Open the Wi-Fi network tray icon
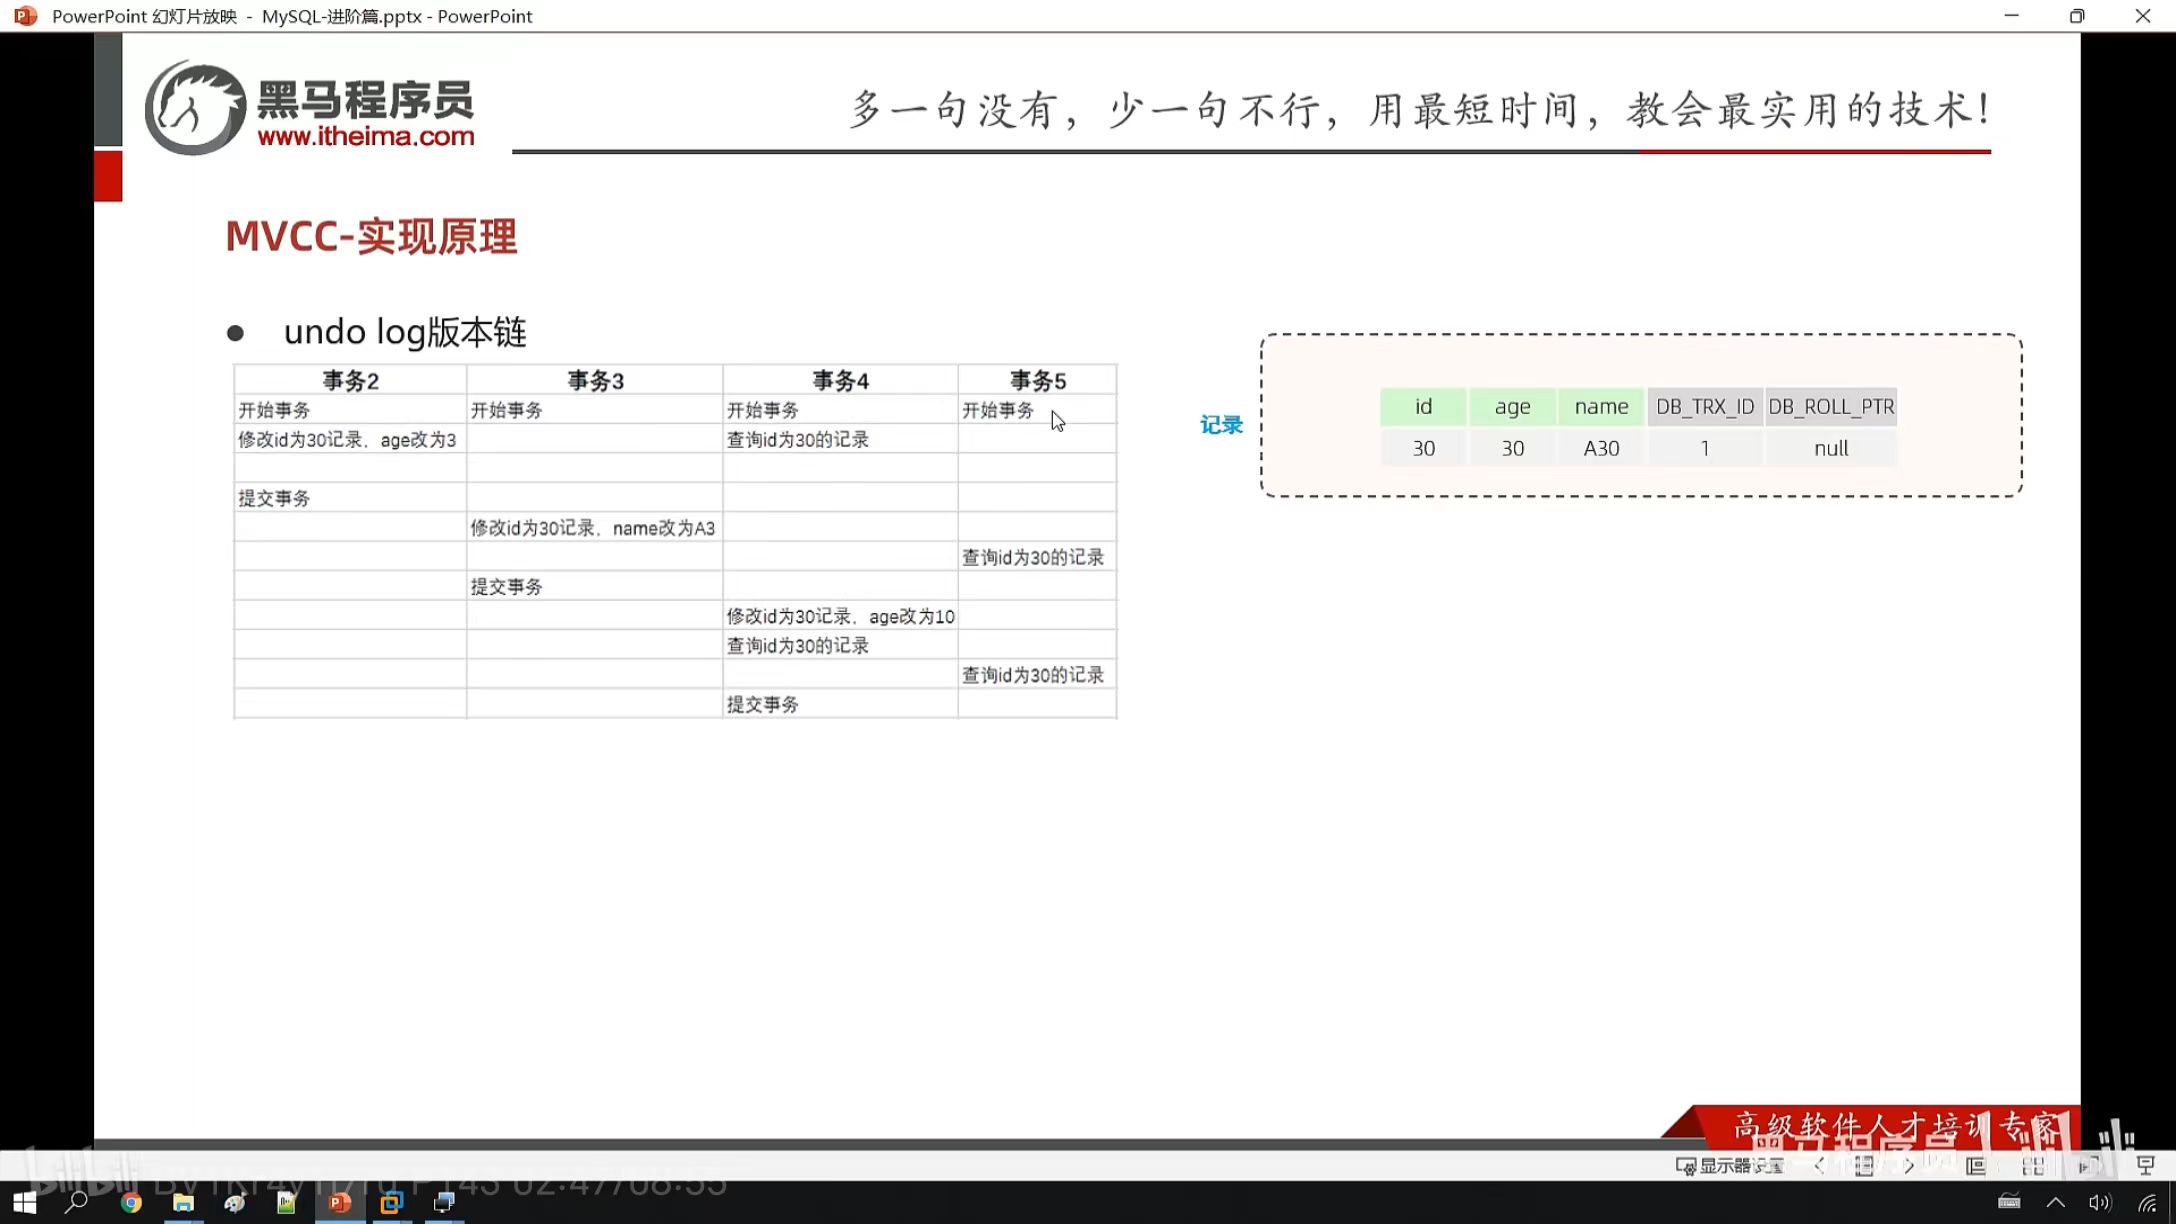Screen dimensions: 2176x1224 [2147, 1202]
